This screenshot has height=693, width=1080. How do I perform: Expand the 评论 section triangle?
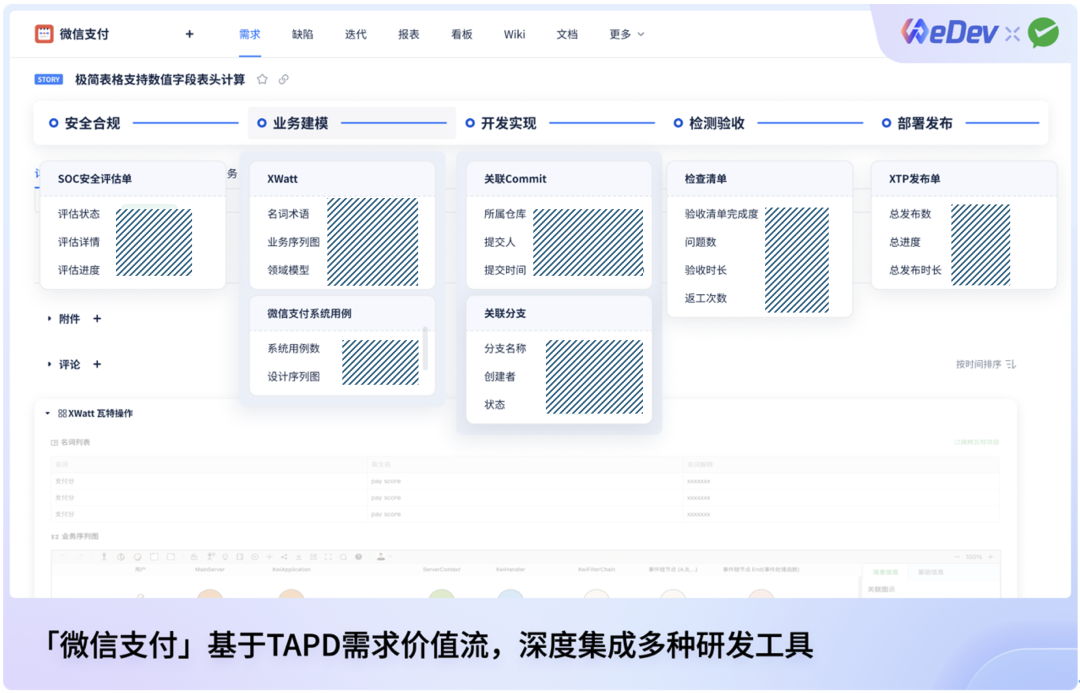point(49,364)
